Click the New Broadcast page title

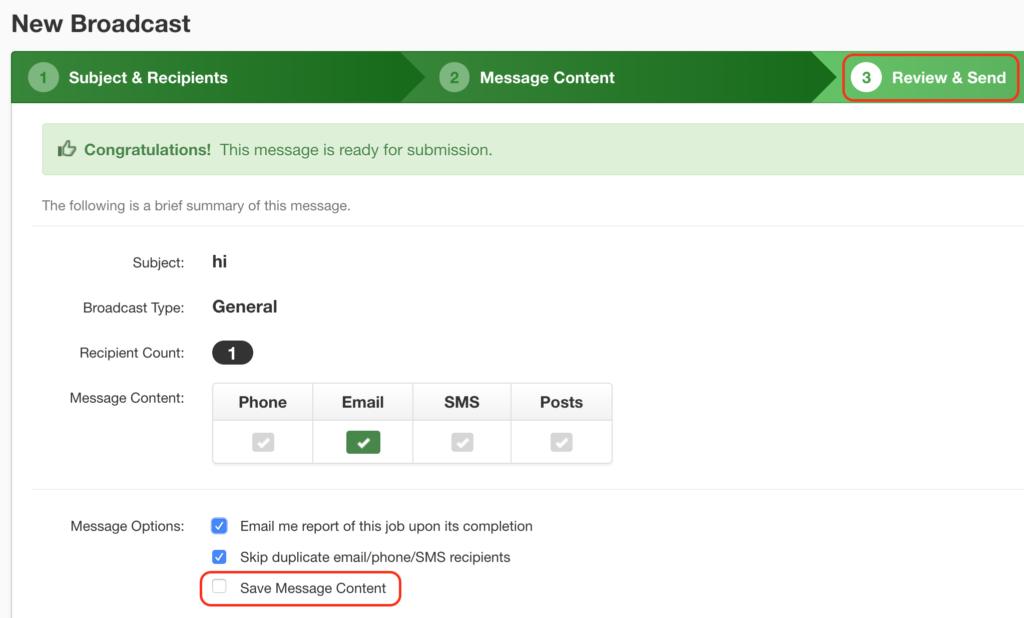tap(100, 23)
